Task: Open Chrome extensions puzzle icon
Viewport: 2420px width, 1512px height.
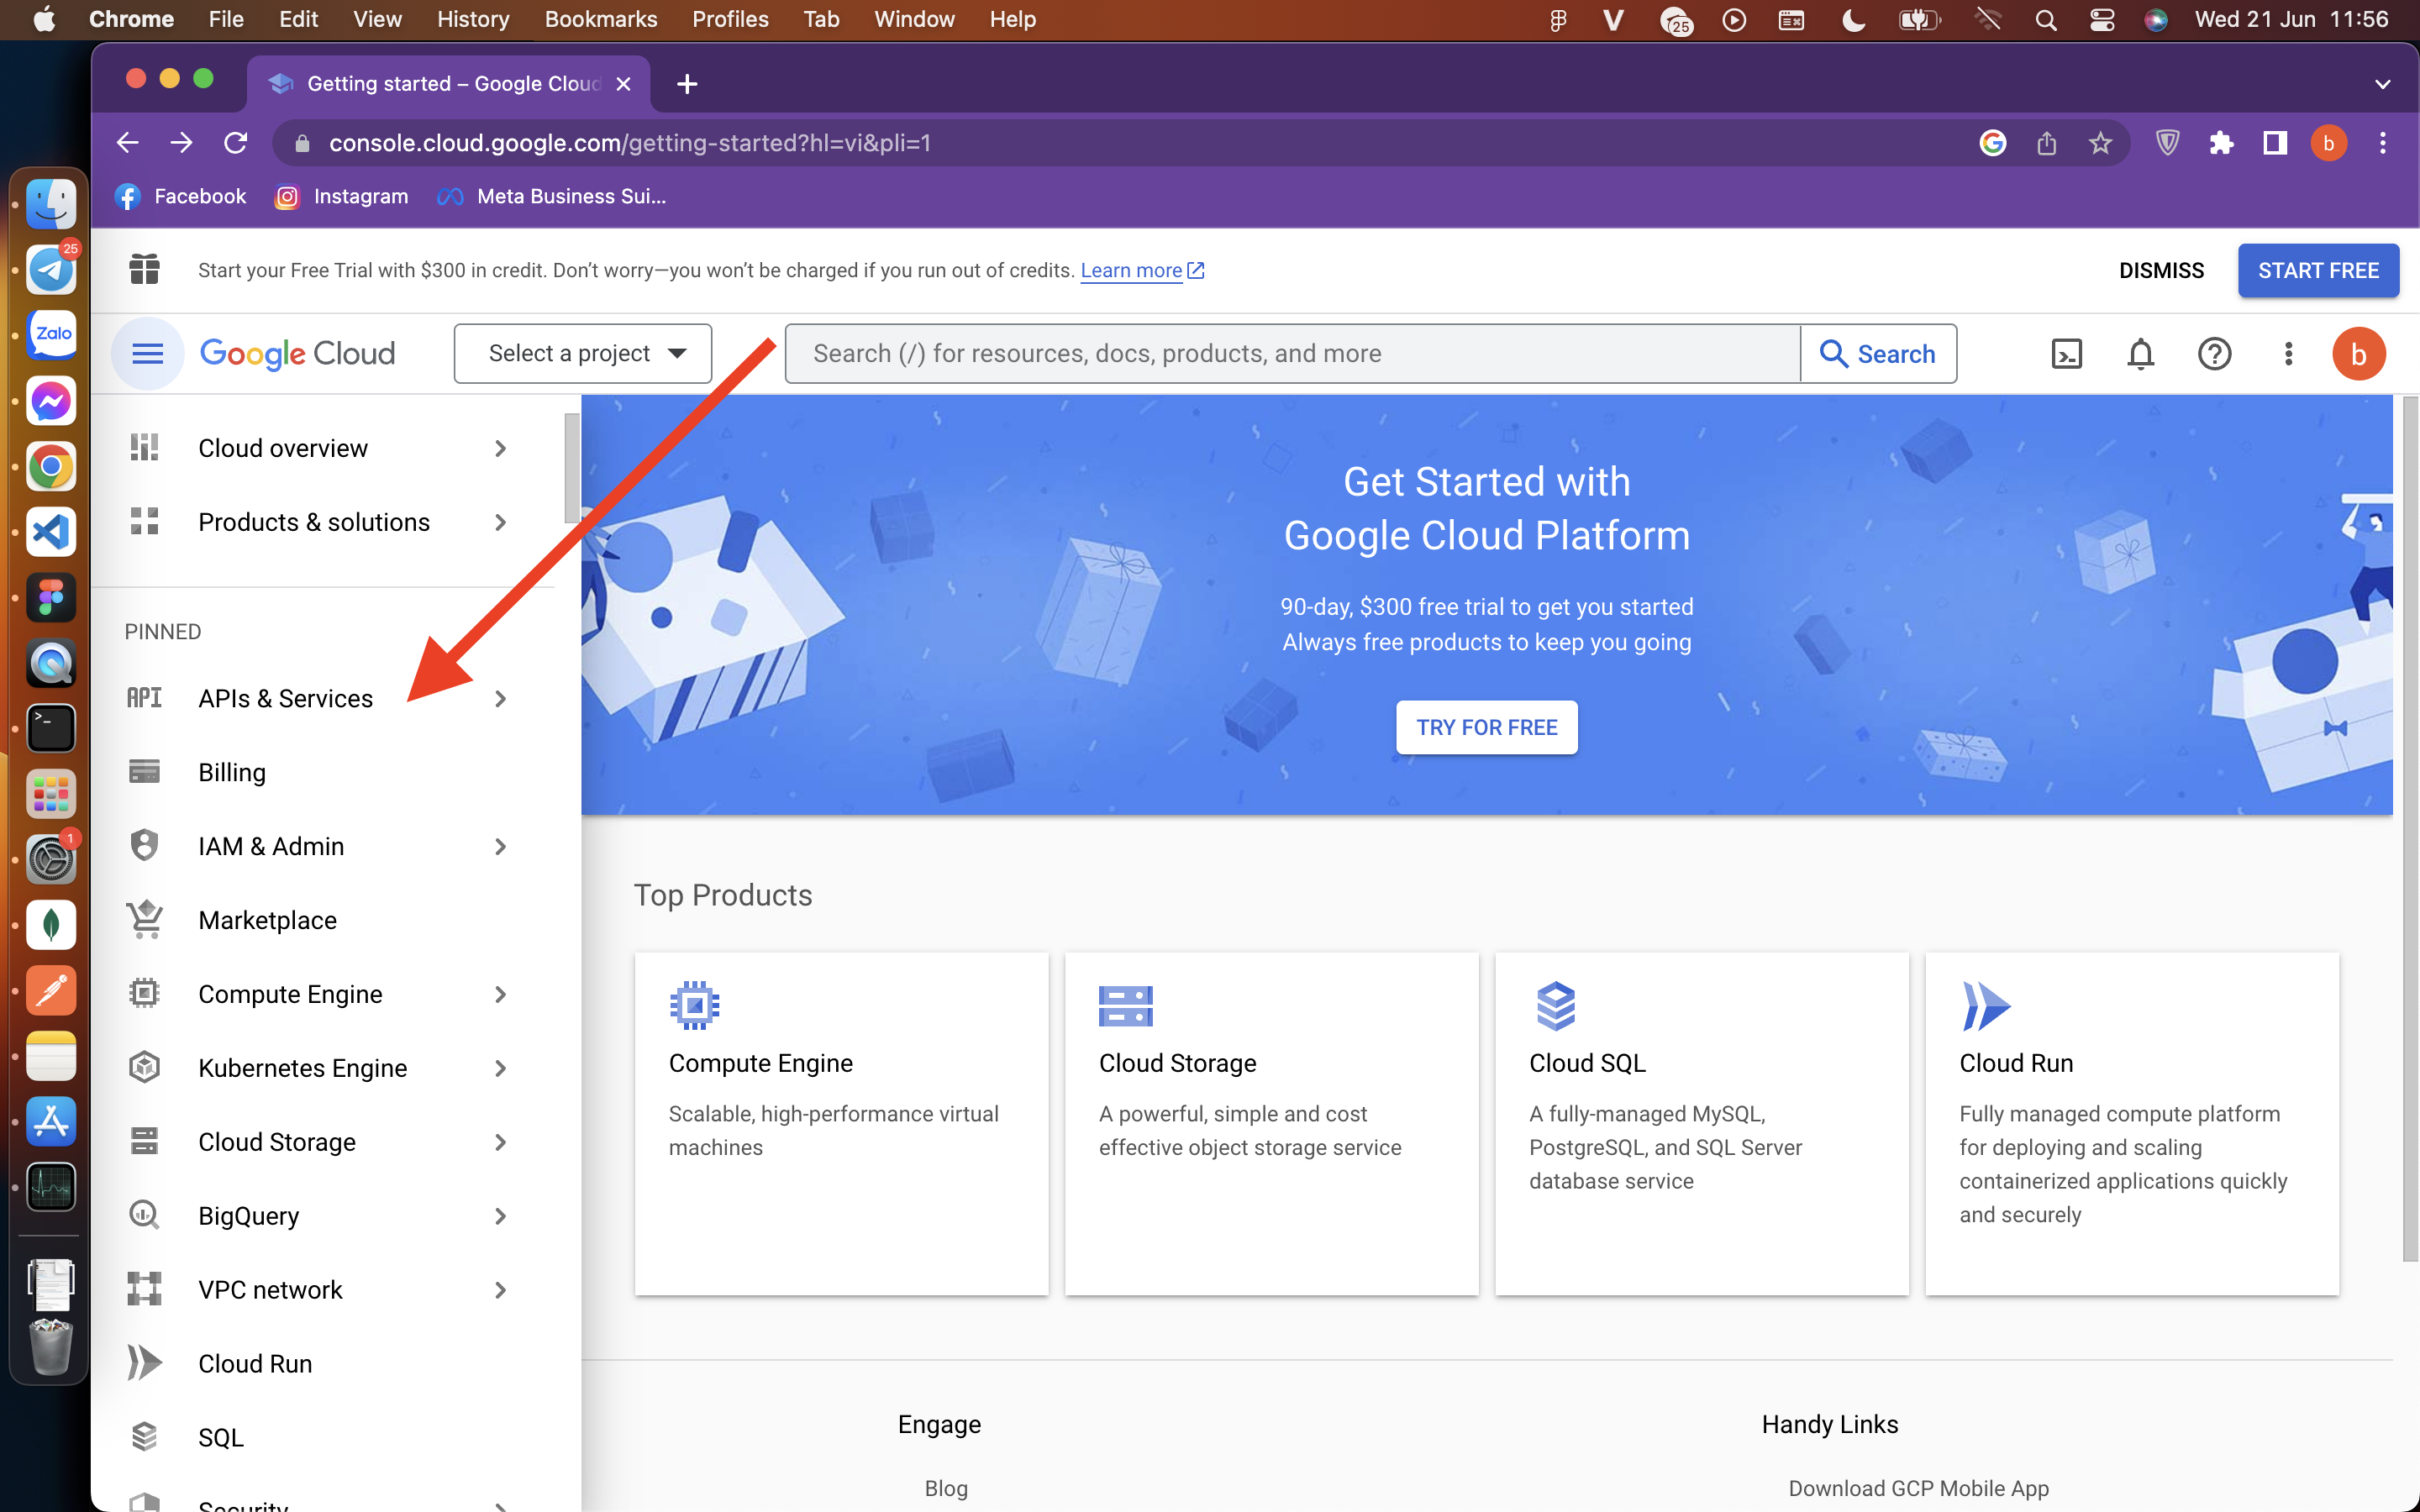Action: point(2221,143)
